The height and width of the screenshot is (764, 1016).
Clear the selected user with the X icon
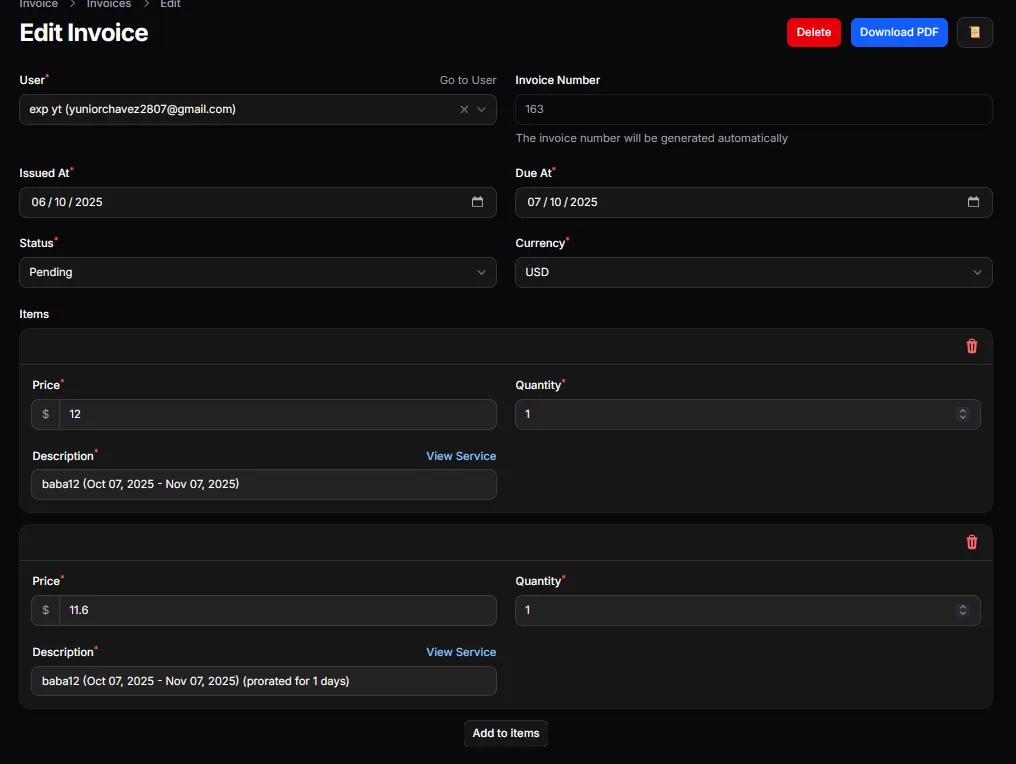click(x=464, y=110)
